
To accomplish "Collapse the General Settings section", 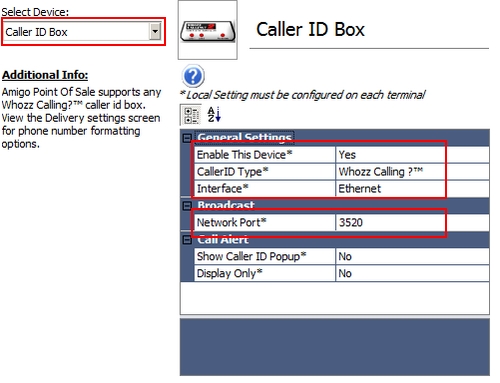I will [x=187, y=138].
